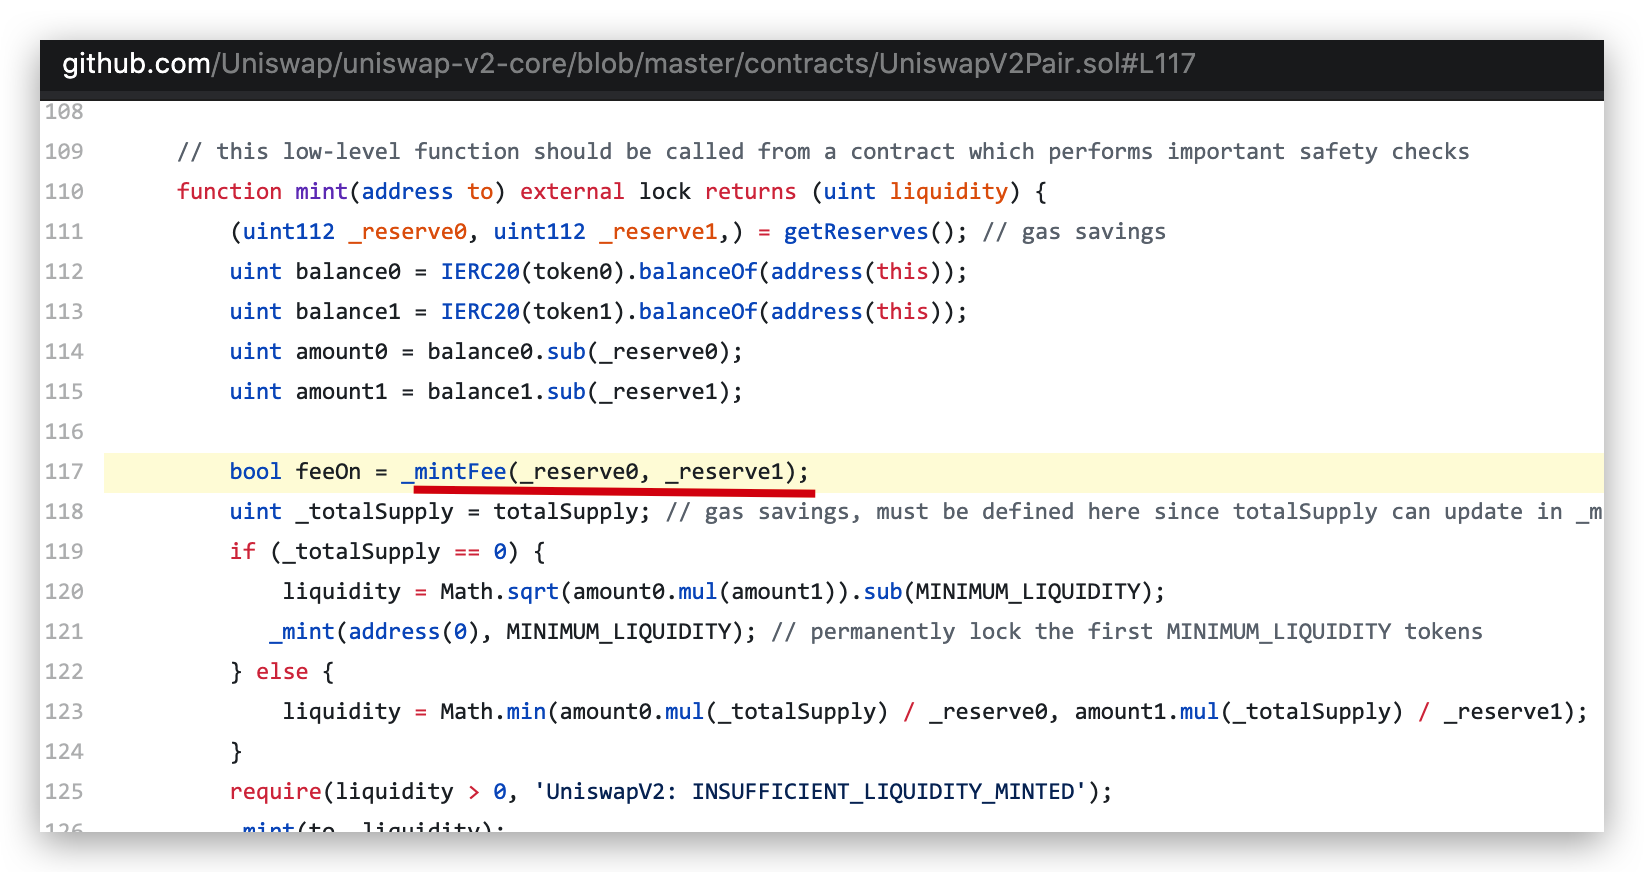Image resolution: width=1644 pixels, height=872 pixels.
Task: Click the else keyword on line 122
Action: coord(282,672)
